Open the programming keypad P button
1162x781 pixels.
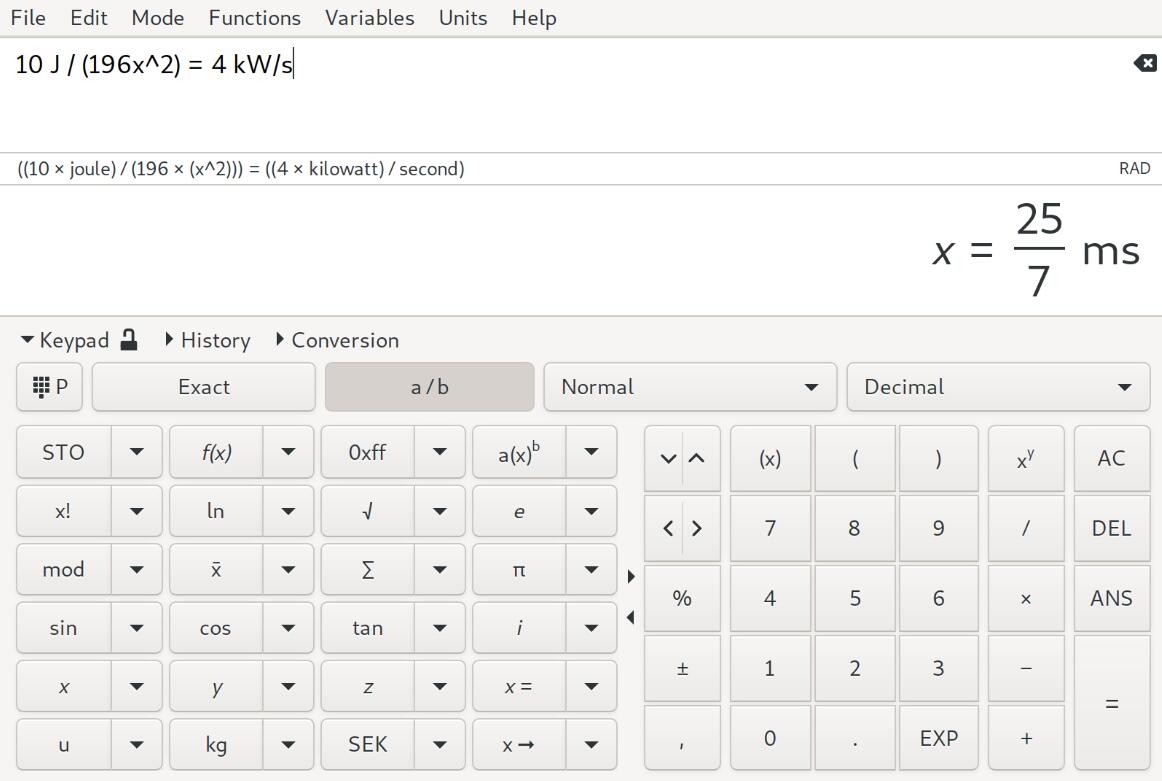(x=50, y=387)
